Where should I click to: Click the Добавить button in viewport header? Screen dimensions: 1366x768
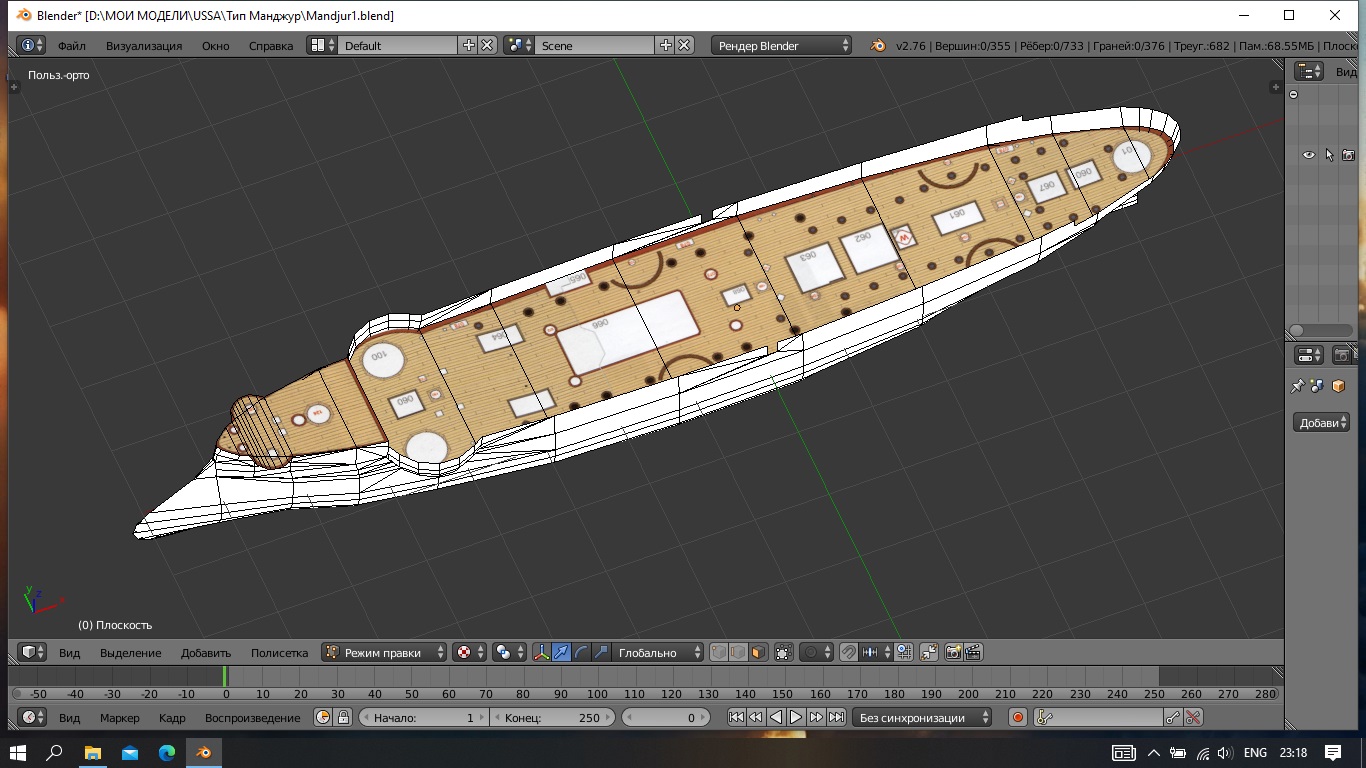tap(205, 652)
